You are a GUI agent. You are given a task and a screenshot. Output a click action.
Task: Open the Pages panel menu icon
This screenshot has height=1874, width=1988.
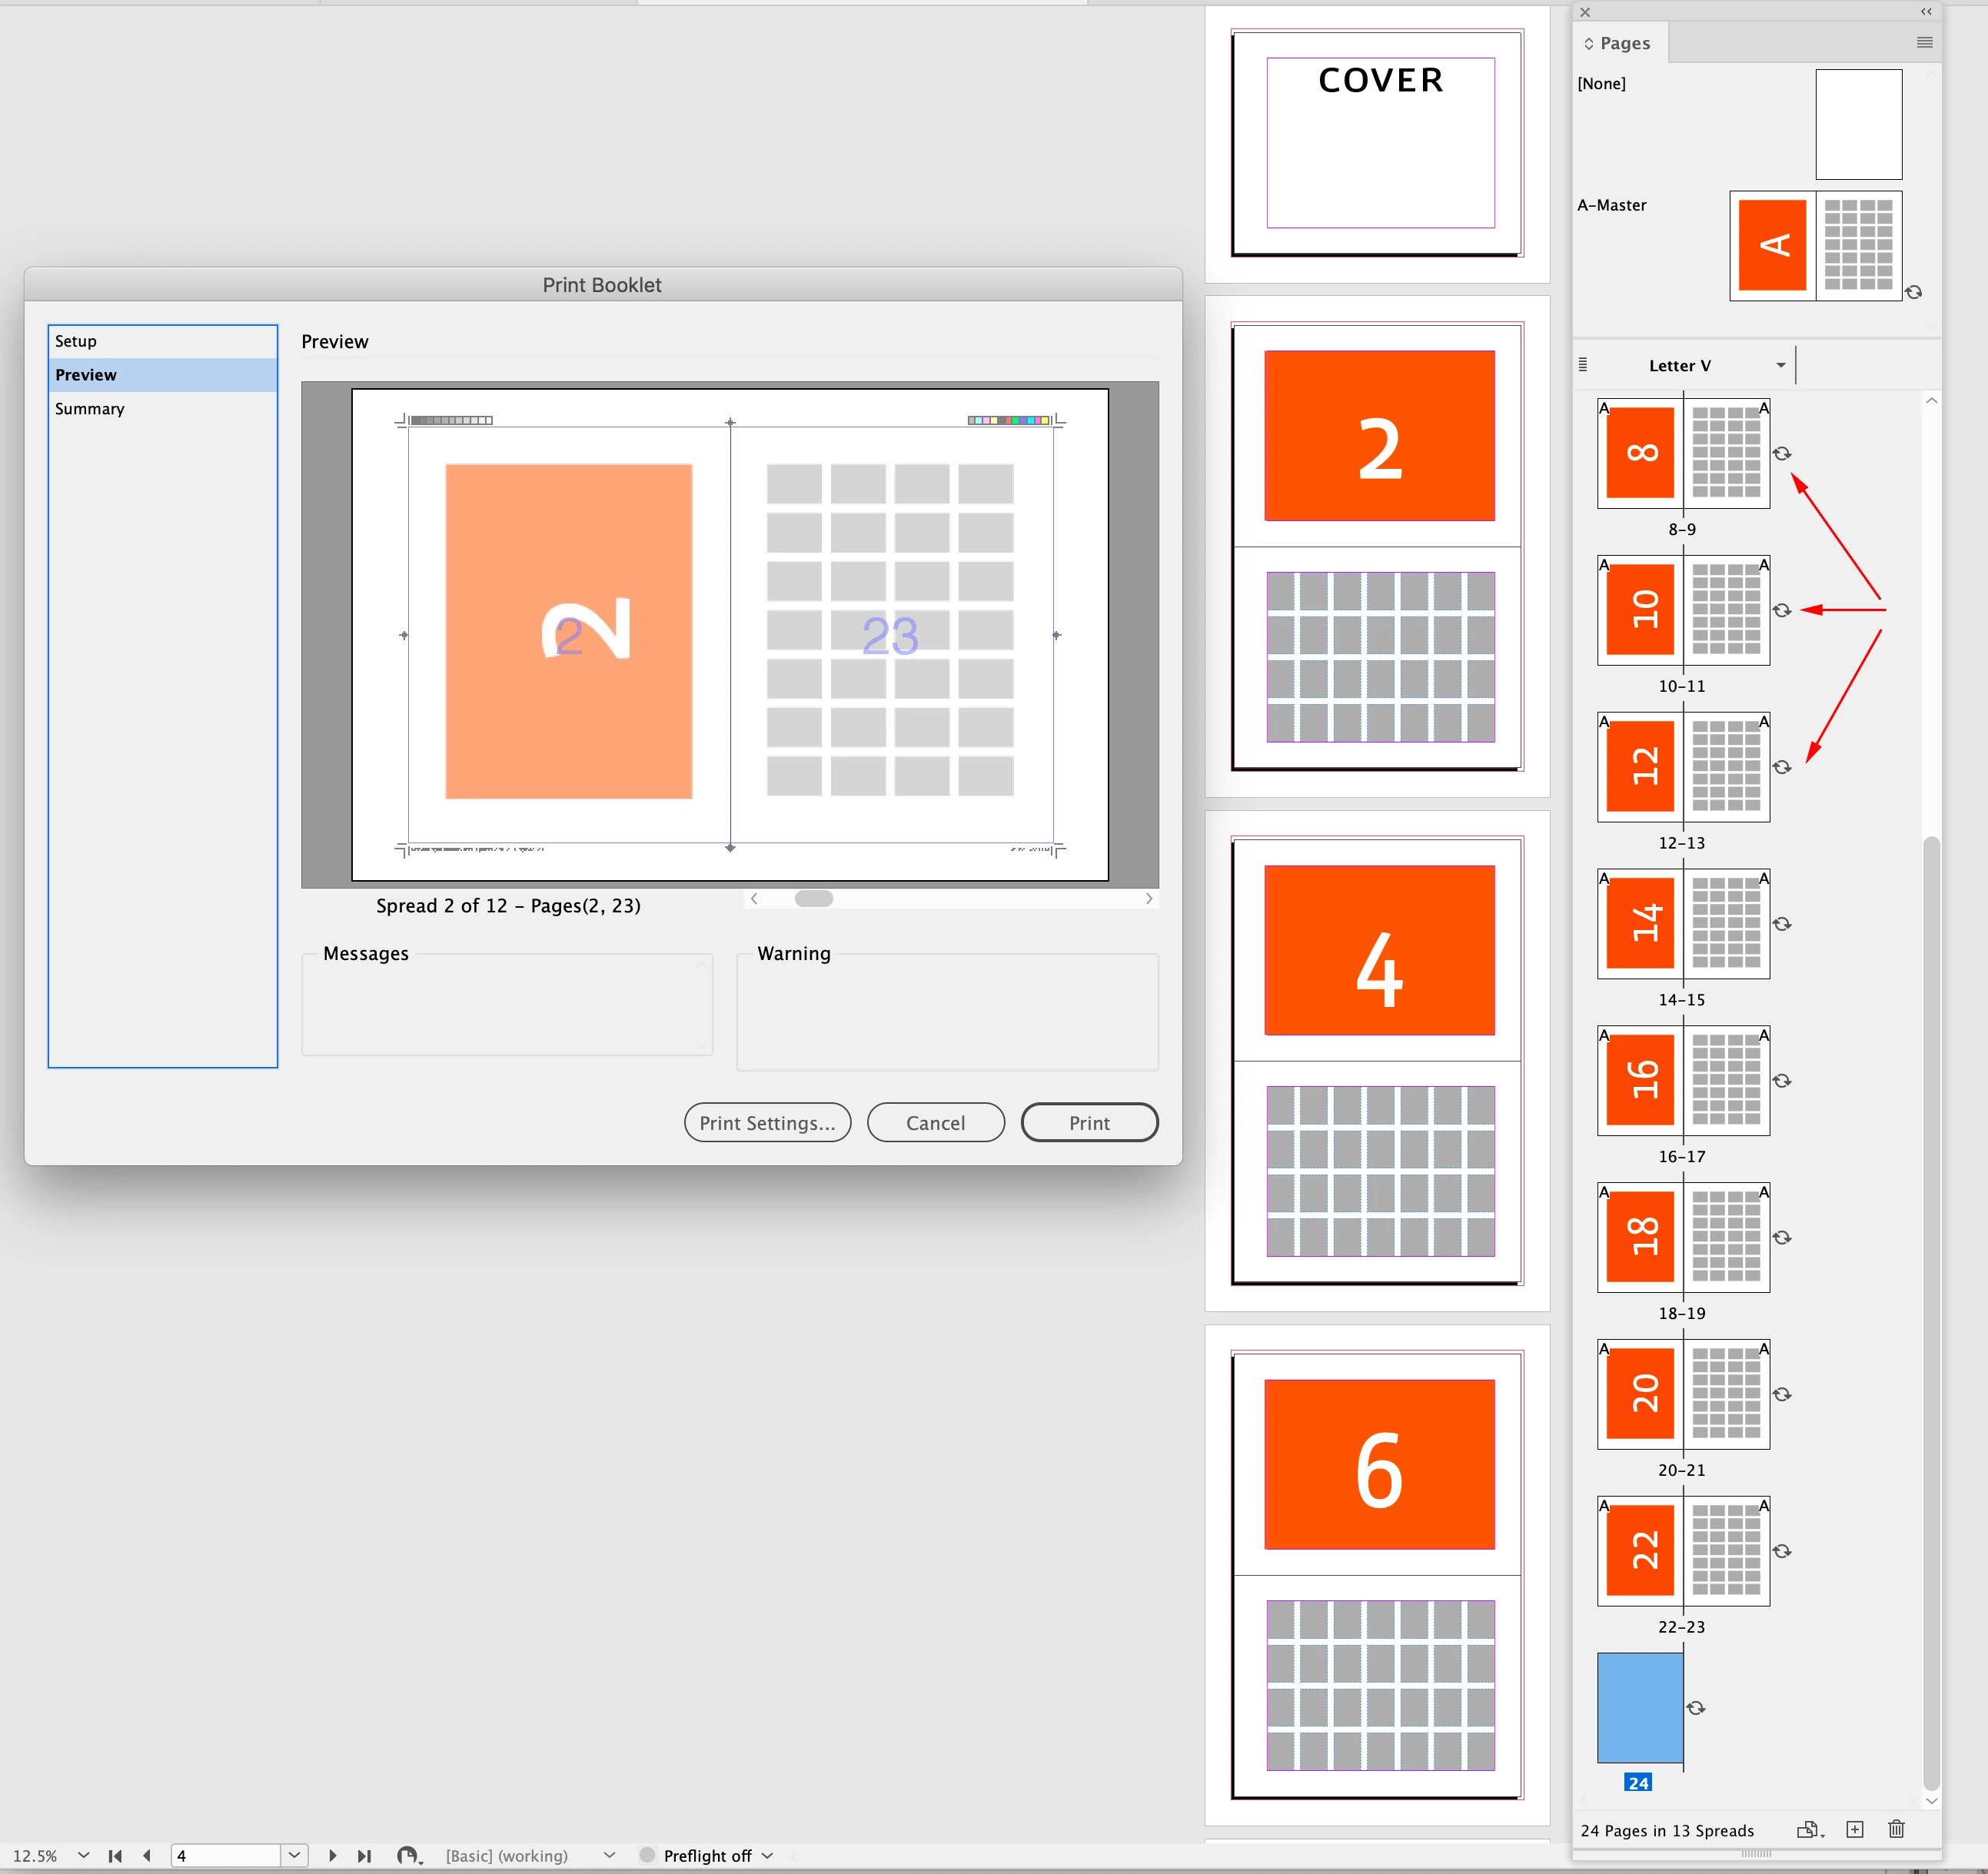pyautogui.click(x=1924, y=42)
